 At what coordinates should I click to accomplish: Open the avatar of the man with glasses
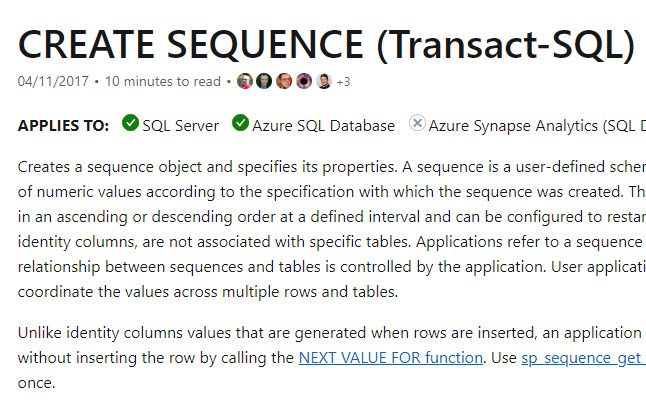pos(284,81)
